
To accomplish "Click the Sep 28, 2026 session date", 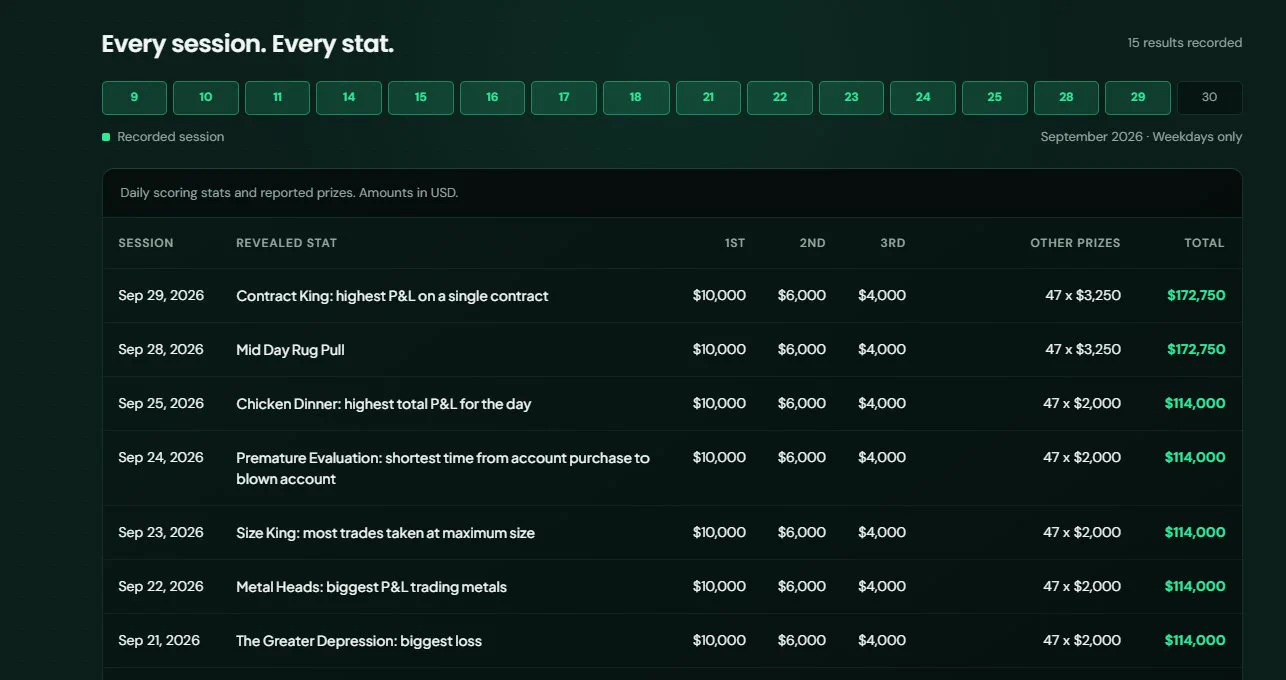I will tap(161, 350).
